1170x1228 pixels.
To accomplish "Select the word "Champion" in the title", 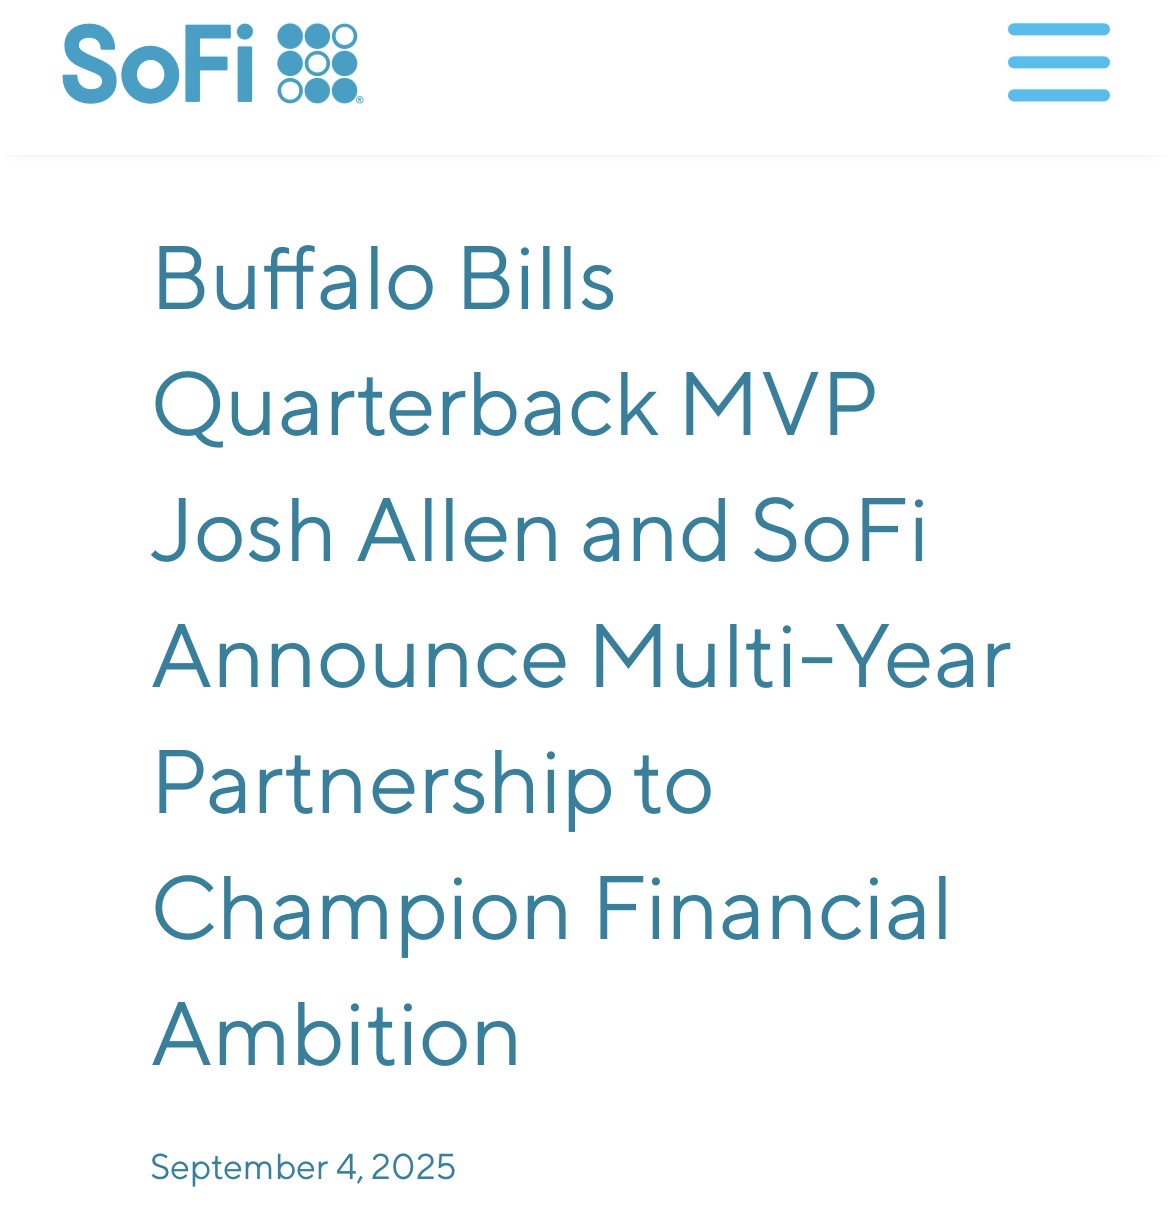I will [361, 911].
